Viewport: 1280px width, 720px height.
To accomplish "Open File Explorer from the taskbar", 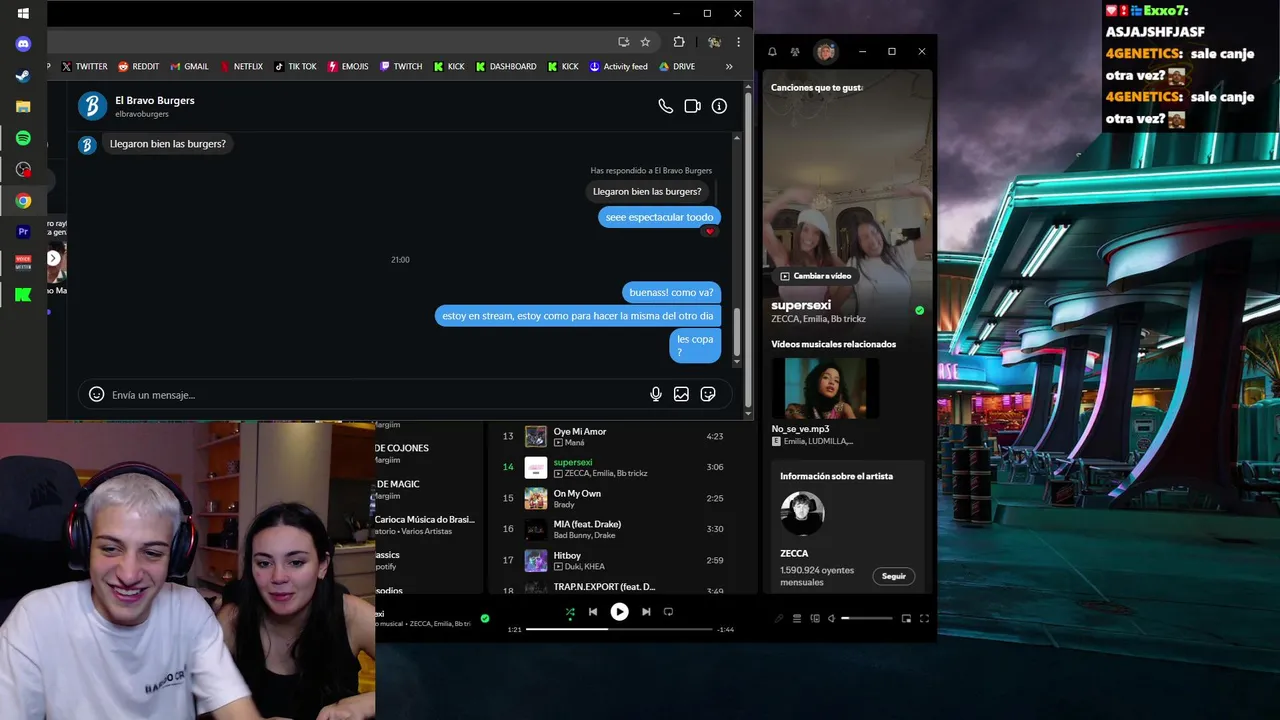I will click(23, 107).
